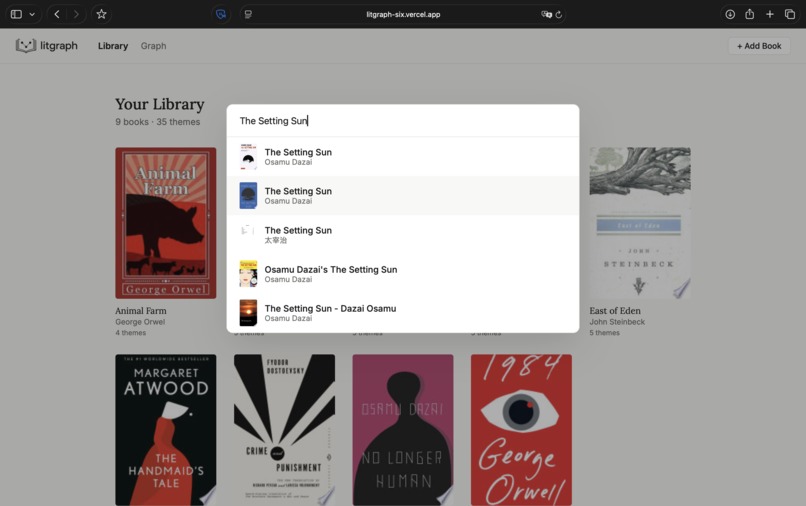Image resolution: width=806 pixels, height=506 pixels.
Task: Switch to the Graph tab
Action: pyautogui.click(x=153, y=46)
